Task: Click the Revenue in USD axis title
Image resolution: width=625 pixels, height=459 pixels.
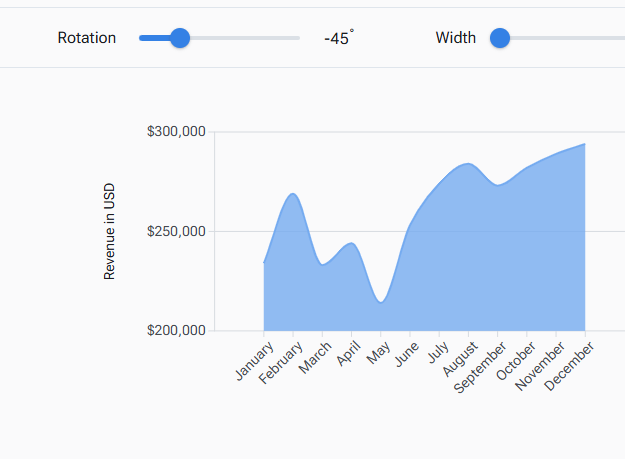Action: (110, 231)
